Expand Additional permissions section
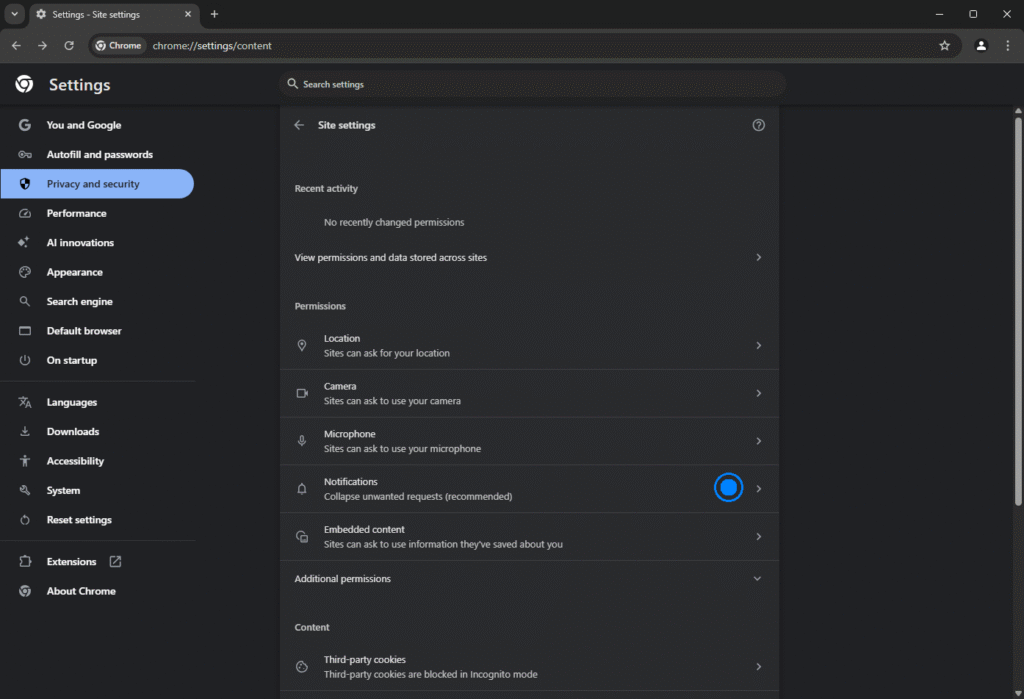1024x699 pixels. [x=757, y=579]
